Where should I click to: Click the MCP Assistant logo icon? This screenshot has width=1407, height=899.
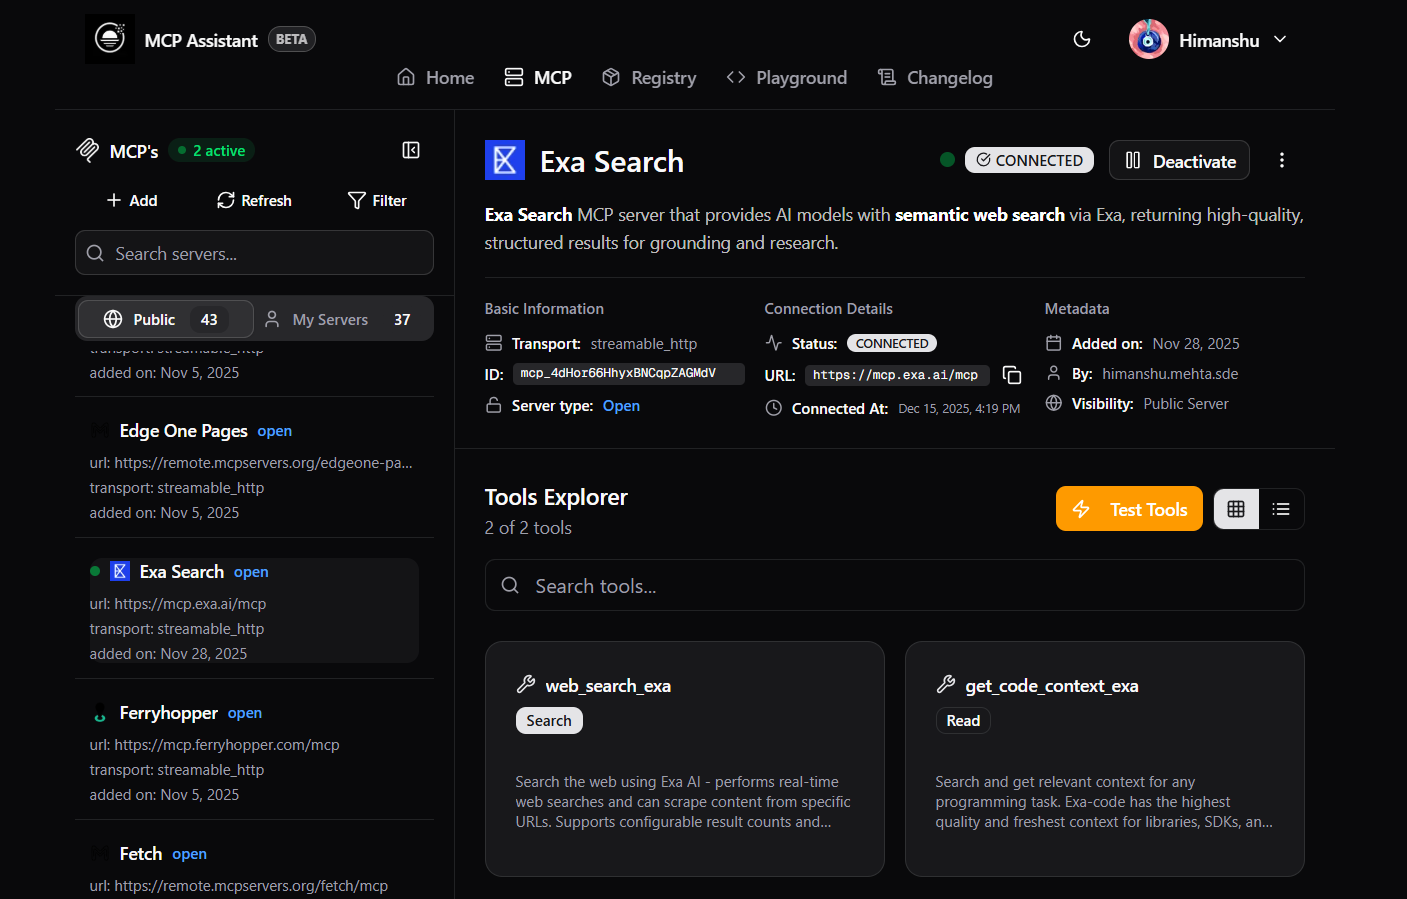110,39
